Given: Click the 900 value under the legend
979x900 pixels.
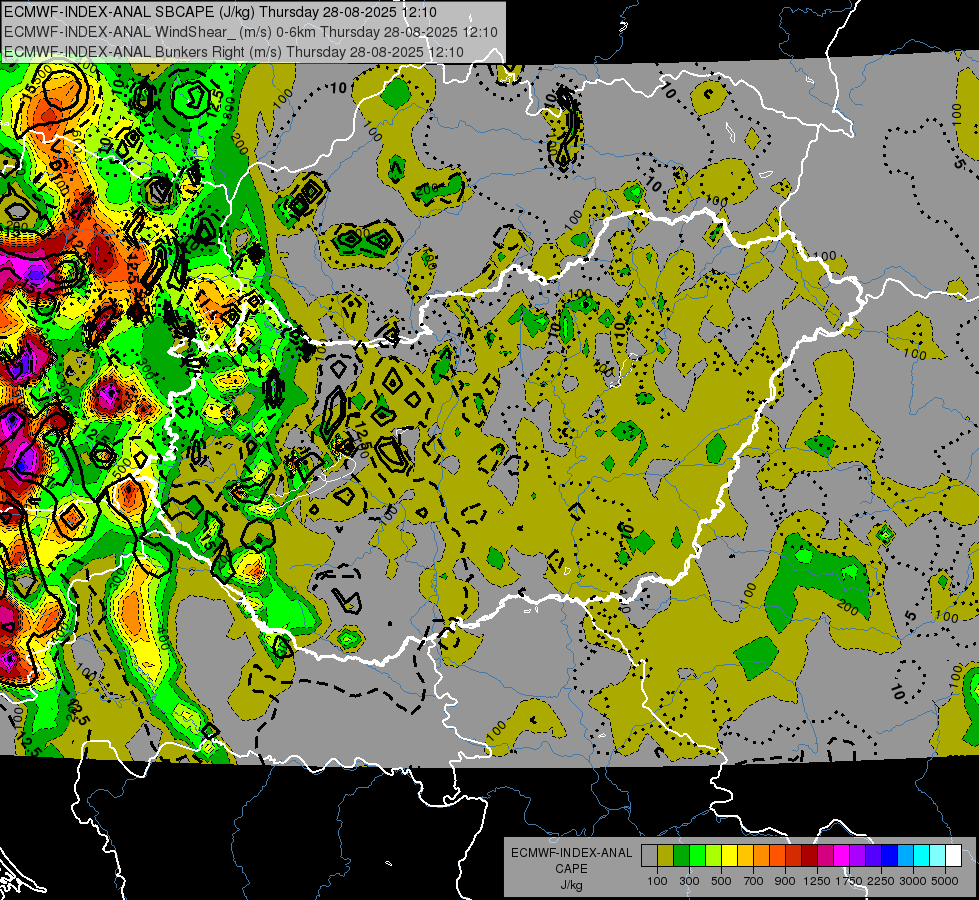Looking at the screenshot, I should pyautogui.click(x=785, y=881).
